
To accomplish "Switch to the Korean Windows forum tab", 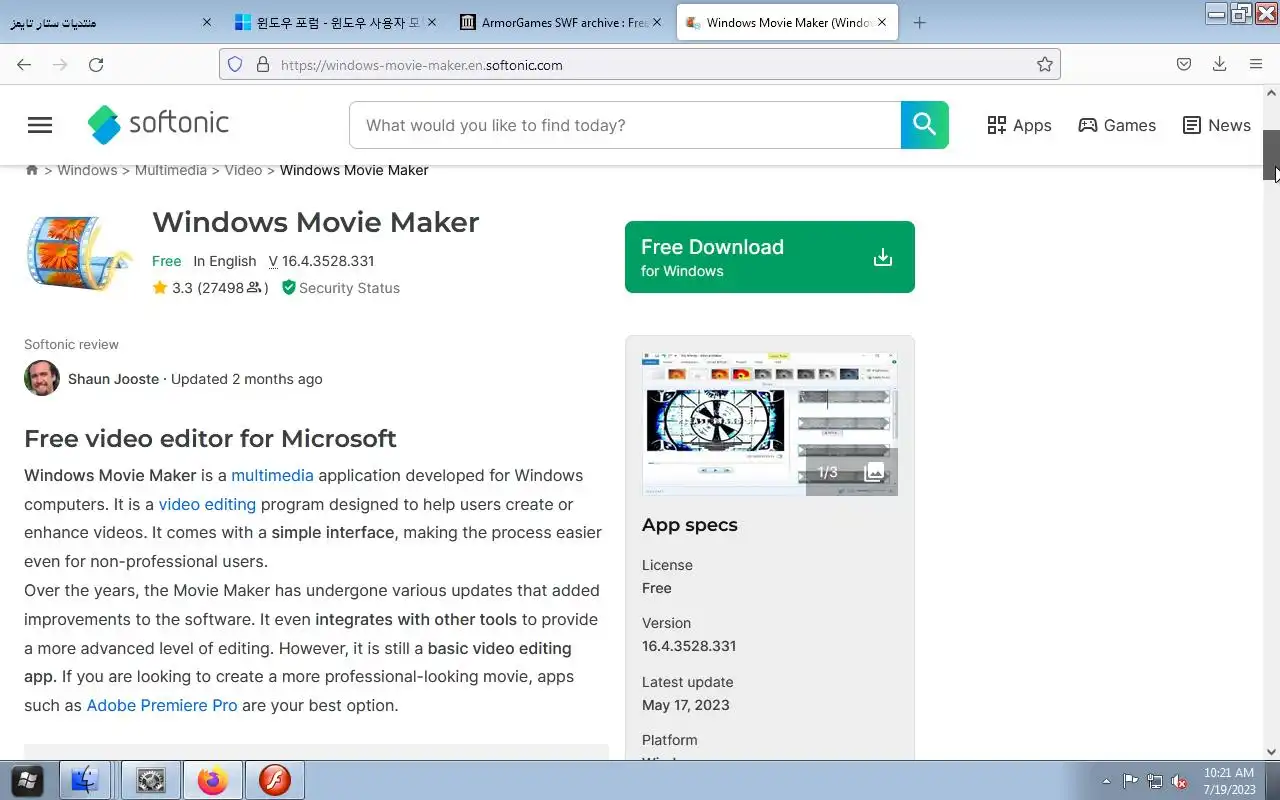I will 335,22.
